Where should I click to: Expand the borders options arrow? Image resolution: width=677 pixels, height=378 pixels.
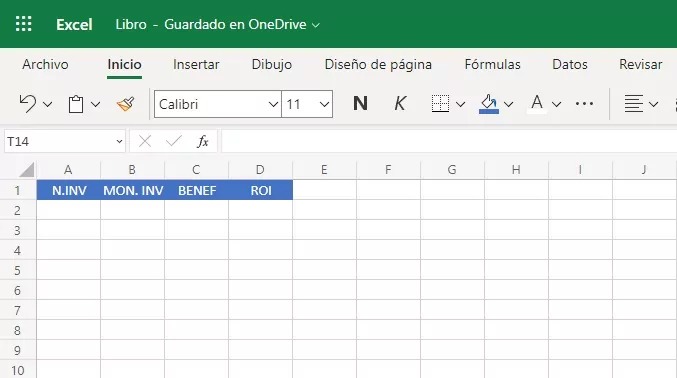[460, 104]
